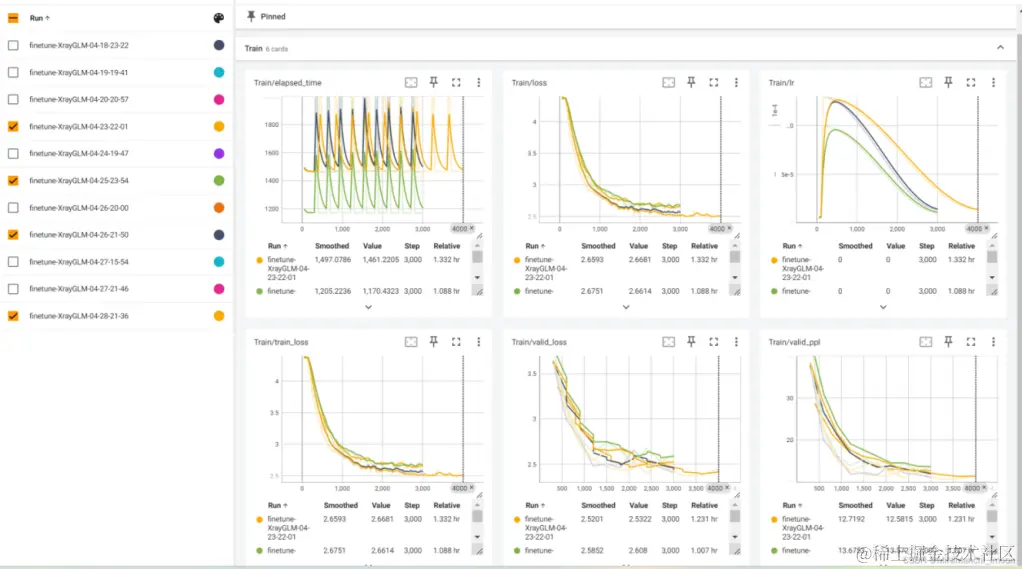This screenshot has width=1022, height=570.
Task: Open more options for Train/valid_loss card
Action: (x=736, y=341)
